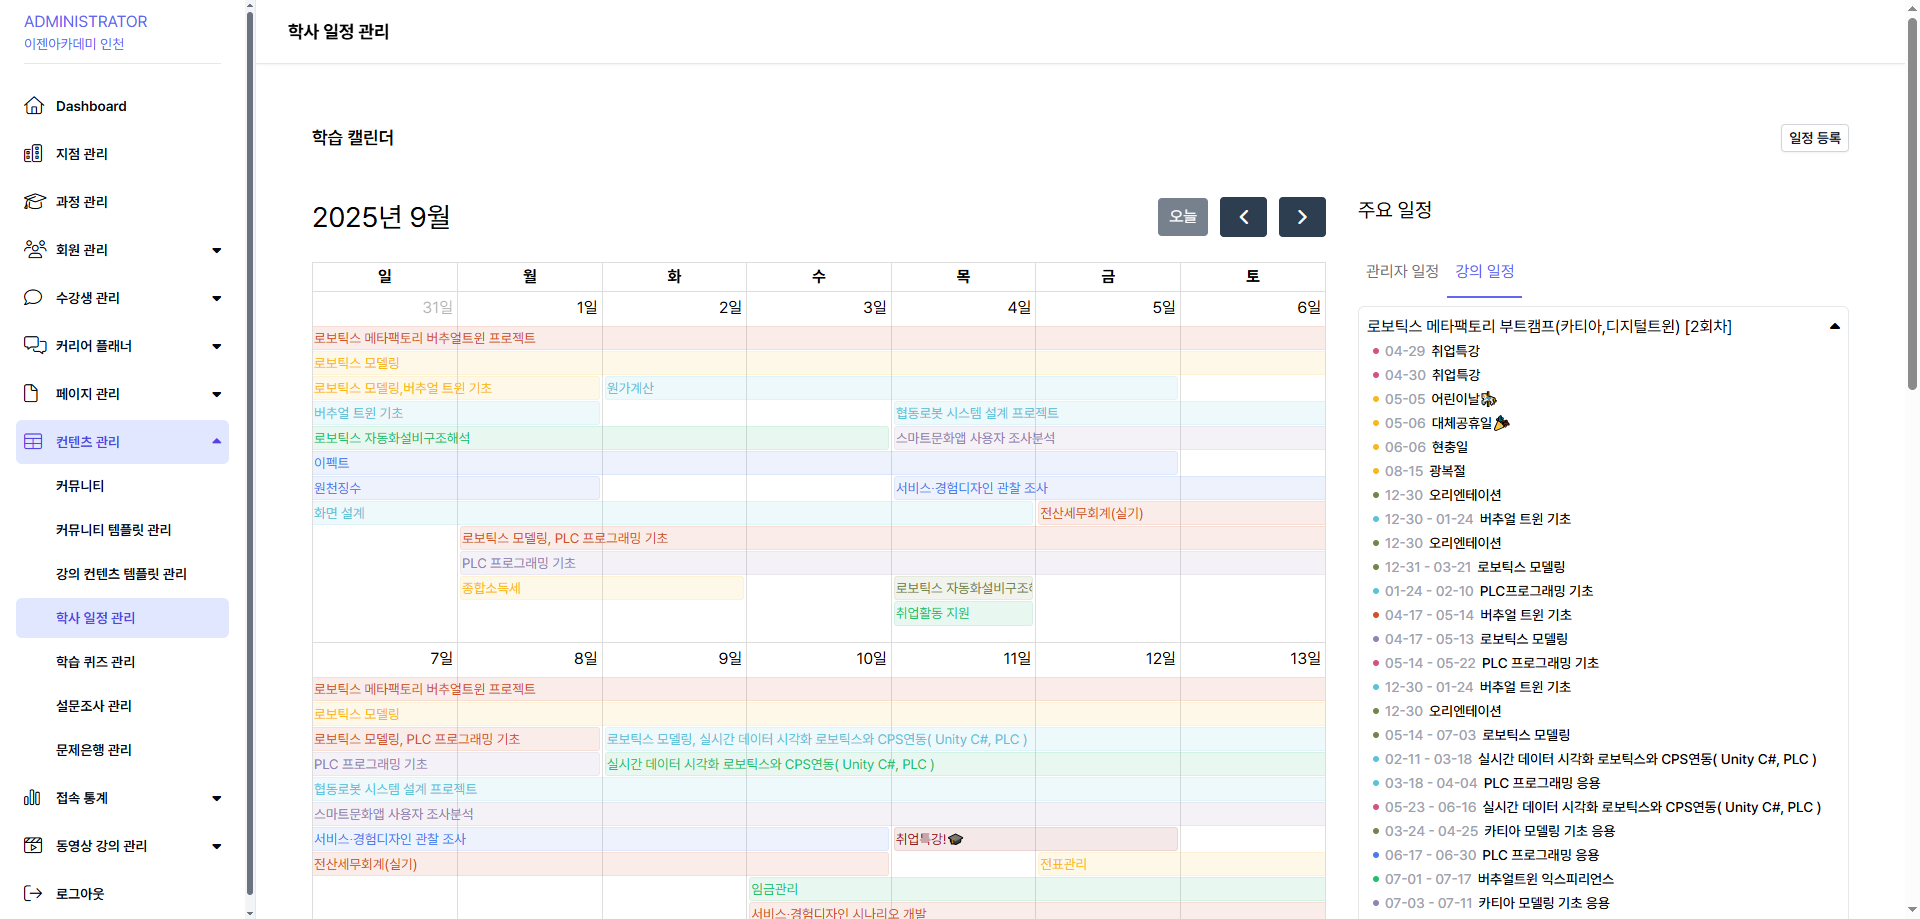Click the 로그아웃 exit icon

click(34, 894)
